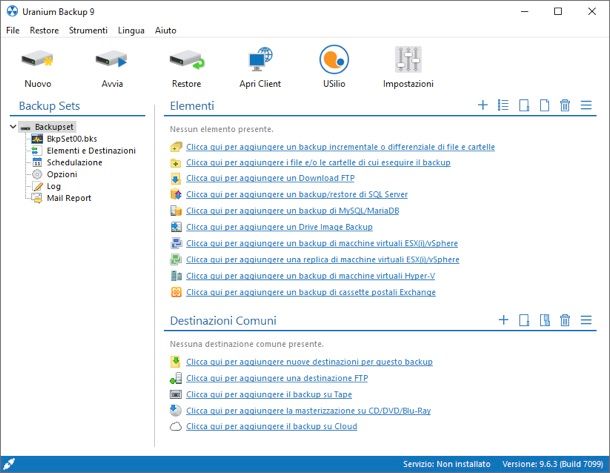Click link to add backup on Tape

pos(269,394)
